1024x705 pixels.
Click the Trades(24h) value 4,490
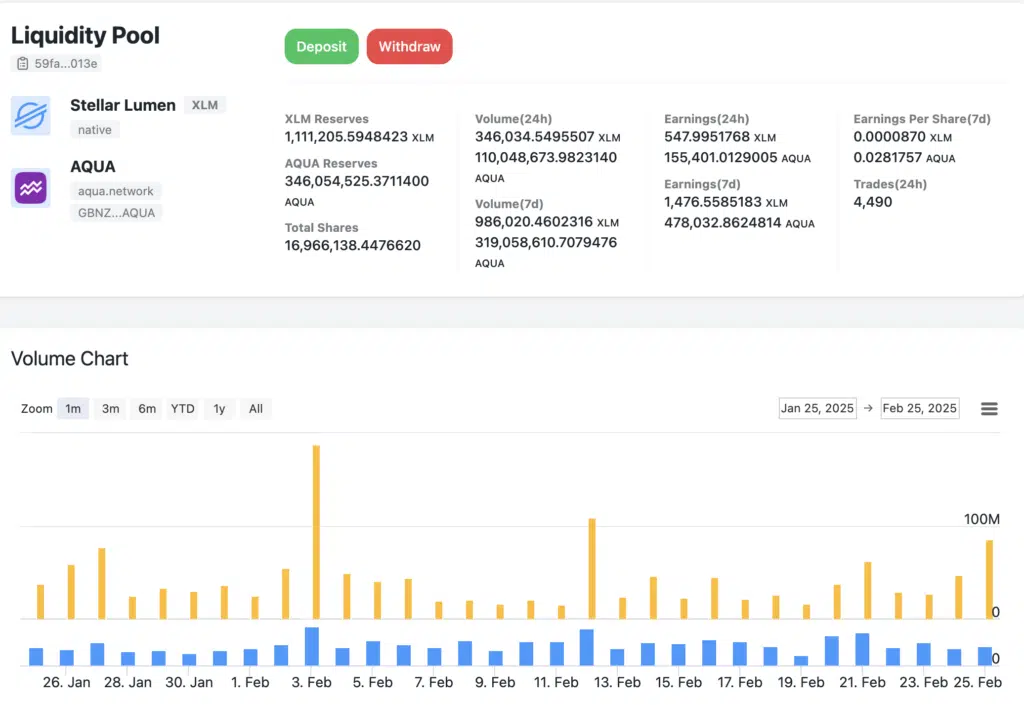(x=872, y=202)
